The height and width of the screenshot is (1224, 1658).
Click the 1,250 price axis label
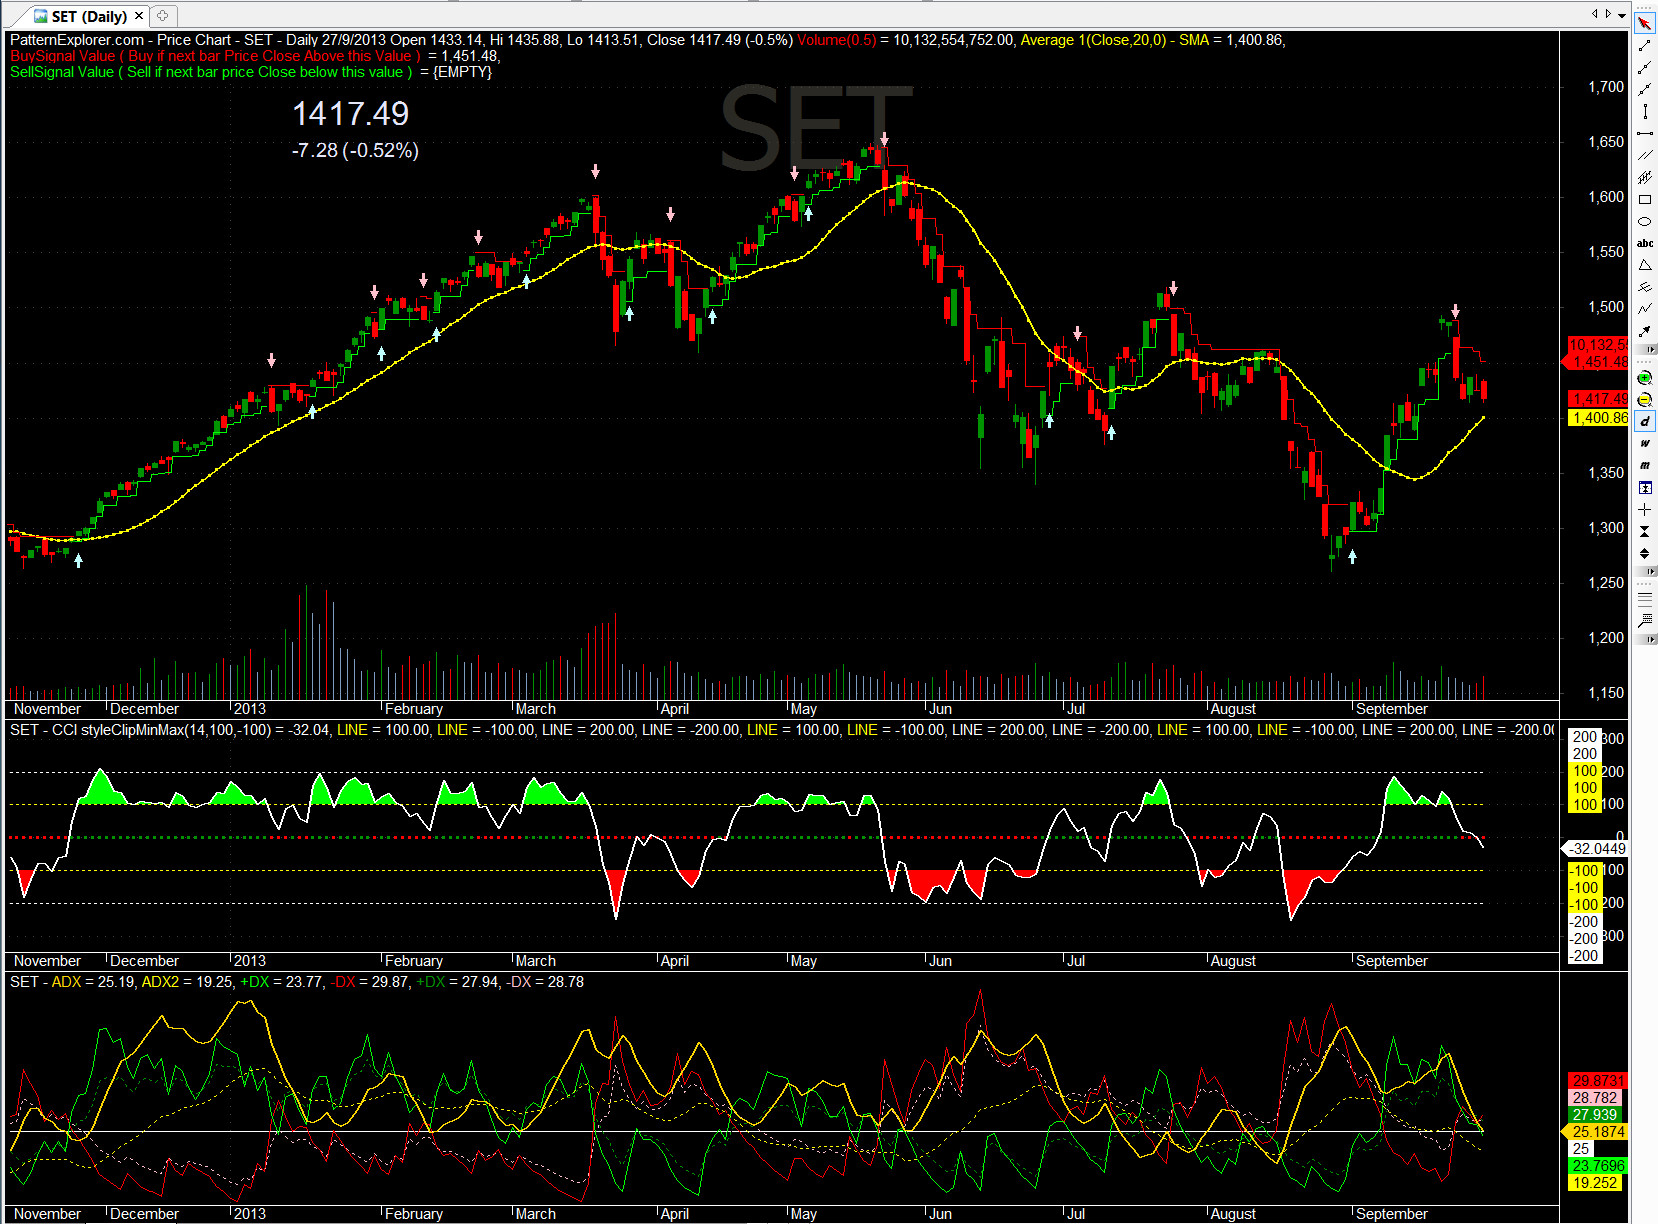(1606, 583)
